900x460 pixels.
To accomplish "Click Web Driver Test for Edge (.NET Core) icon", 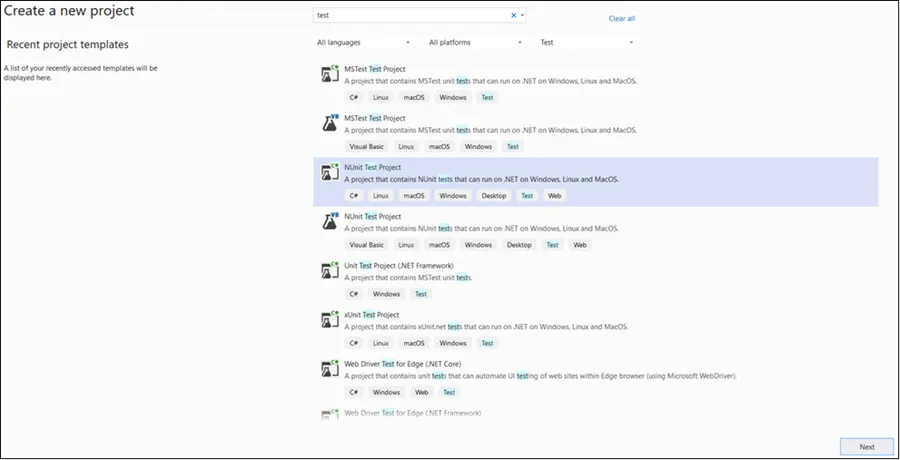I will tap(328, 368).
